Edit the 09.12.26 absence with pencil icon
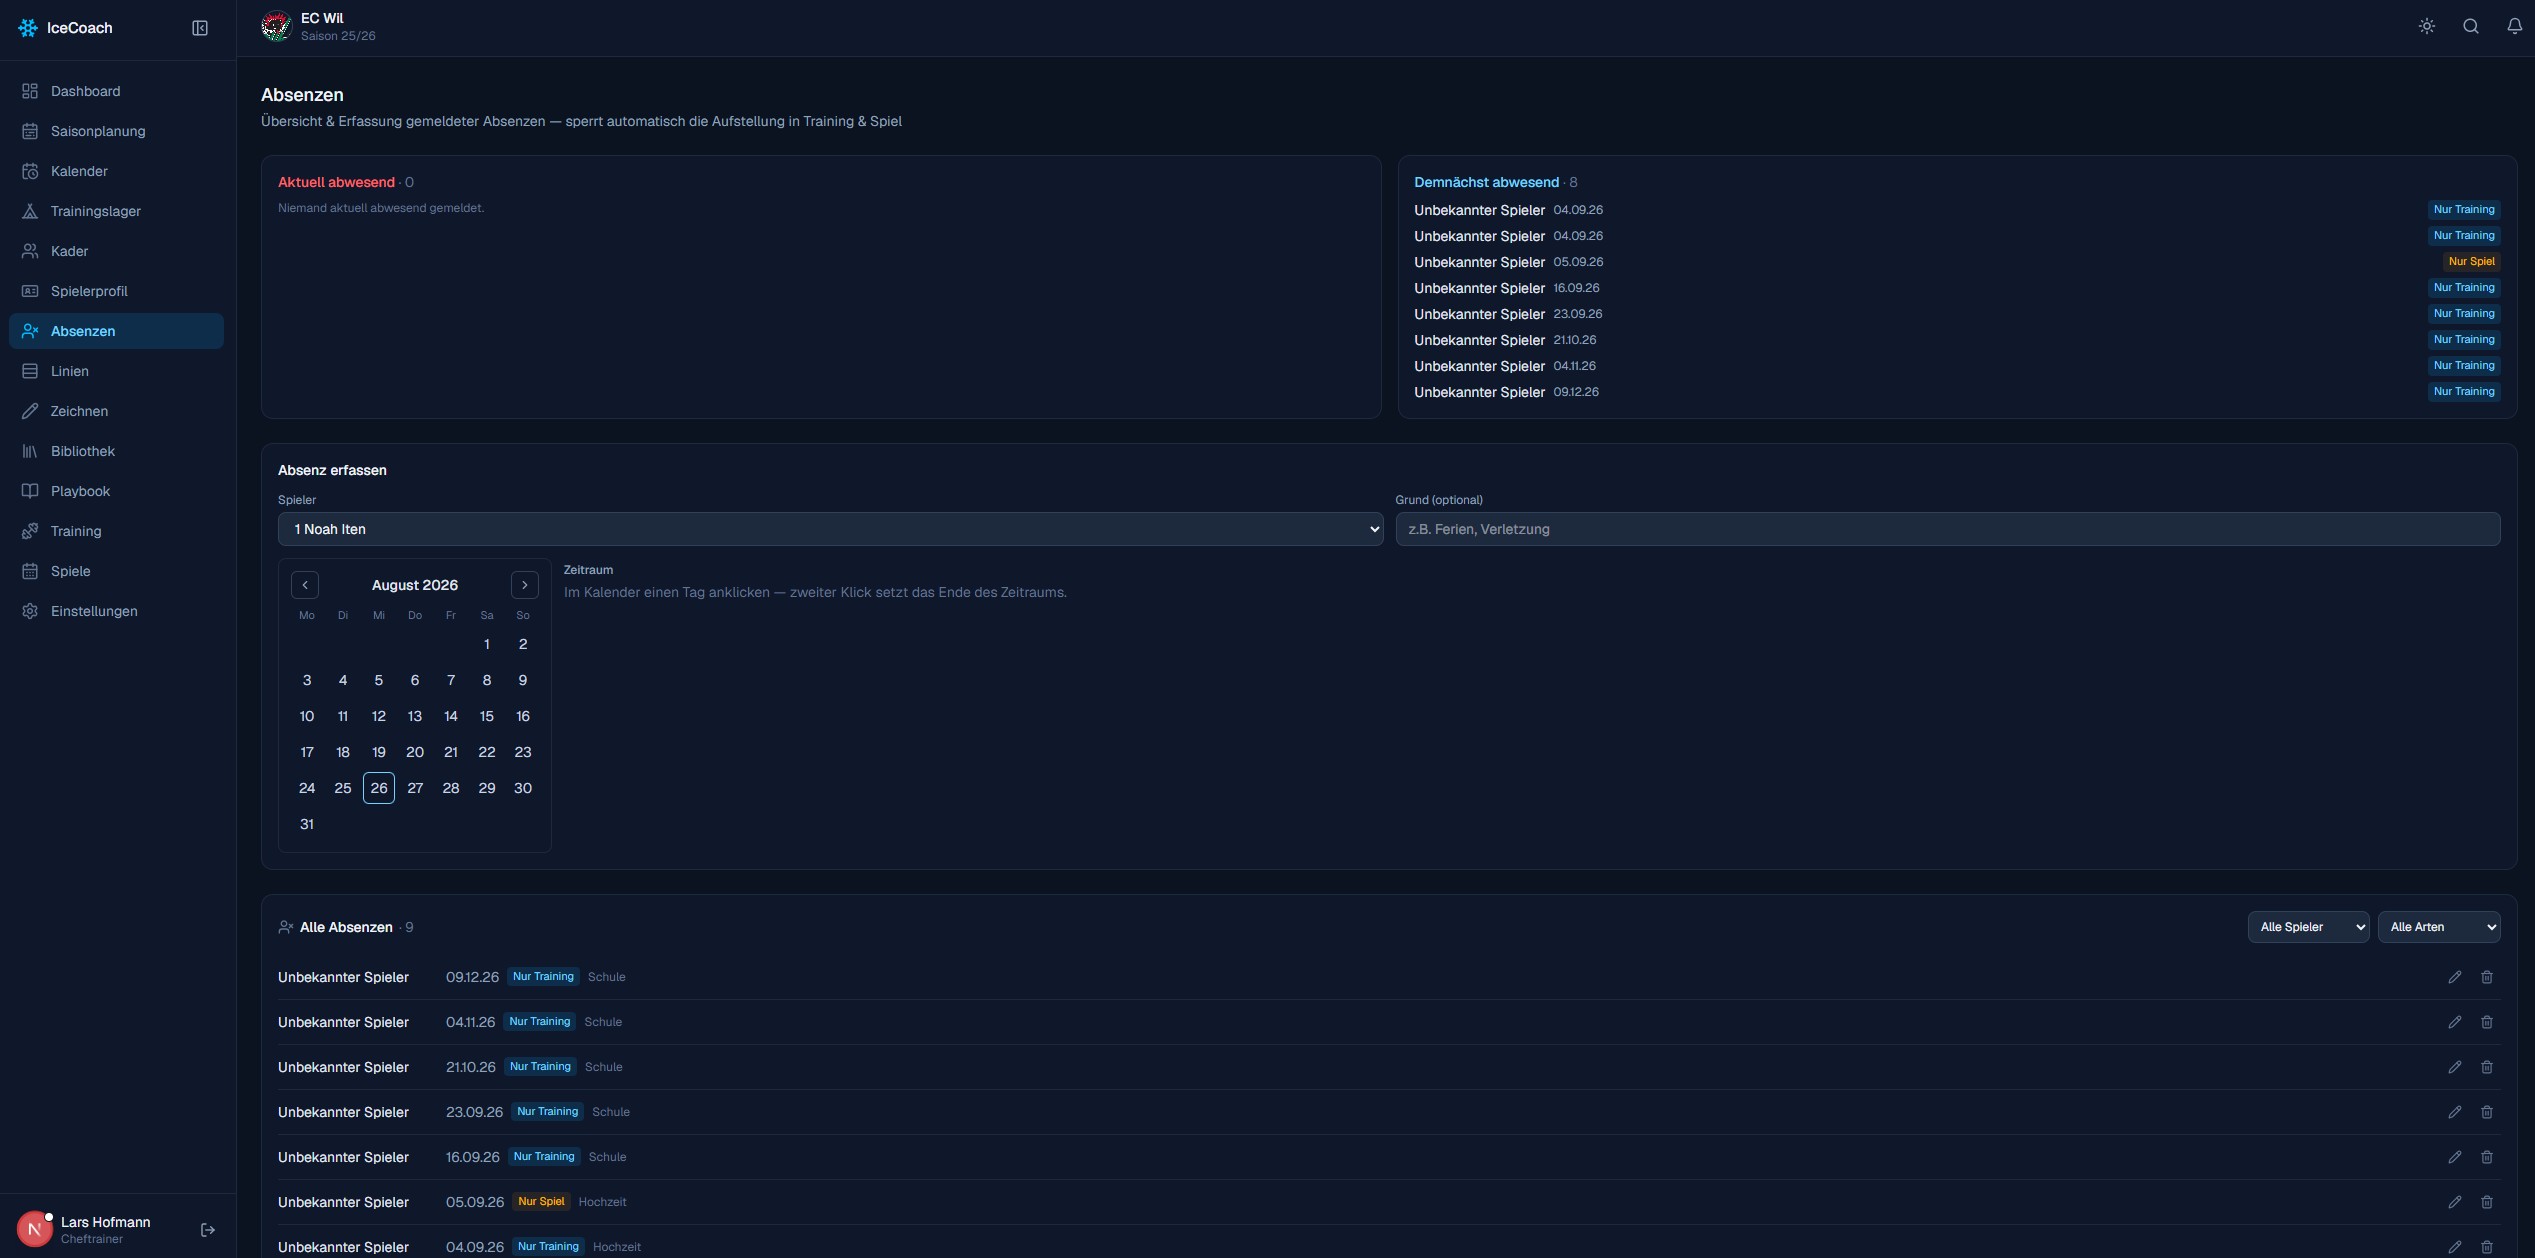The height and width of the screenshot is (1258, 2535). click(x=2455, y=977)
